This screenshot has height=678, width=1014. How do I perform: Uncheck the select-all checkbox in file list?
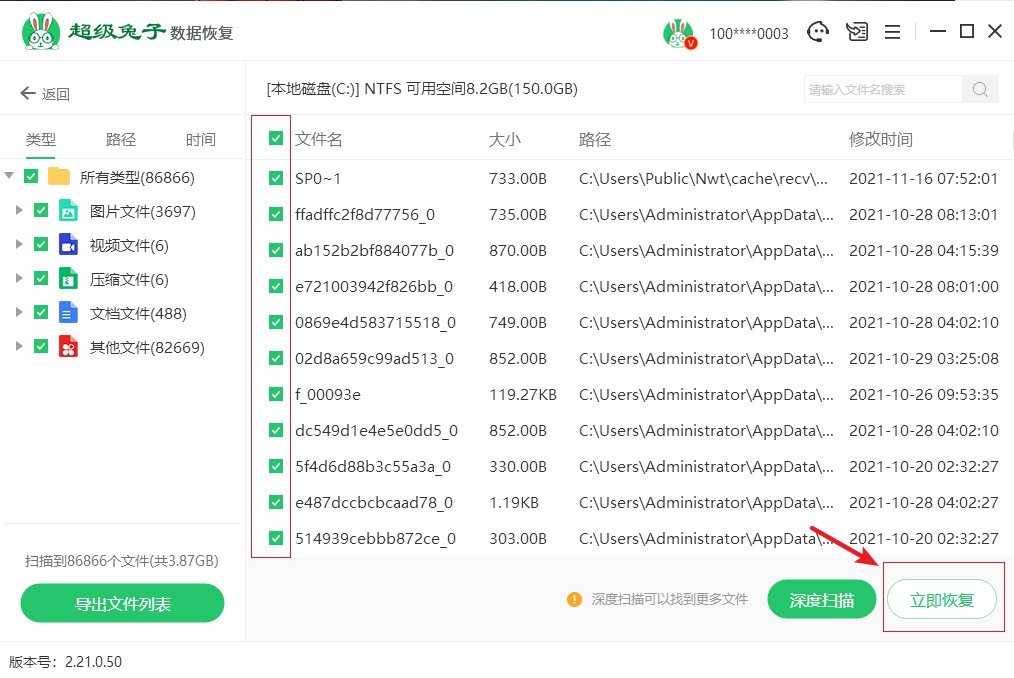pos(274,138)
